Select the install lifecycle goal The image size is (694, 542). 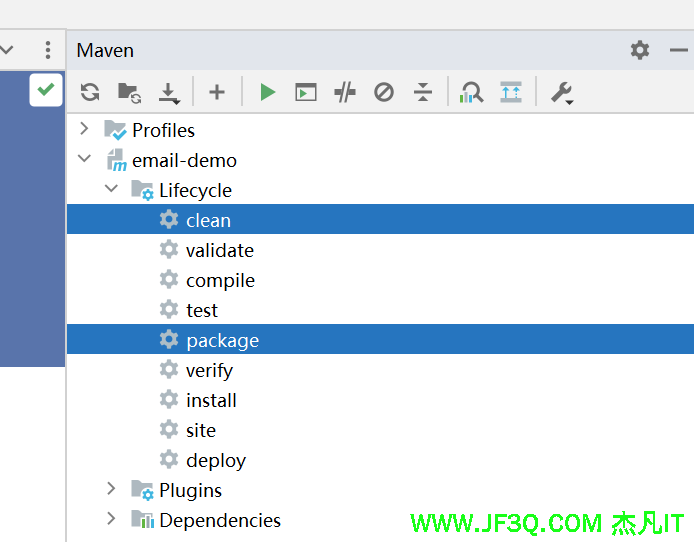pos(211,400)
